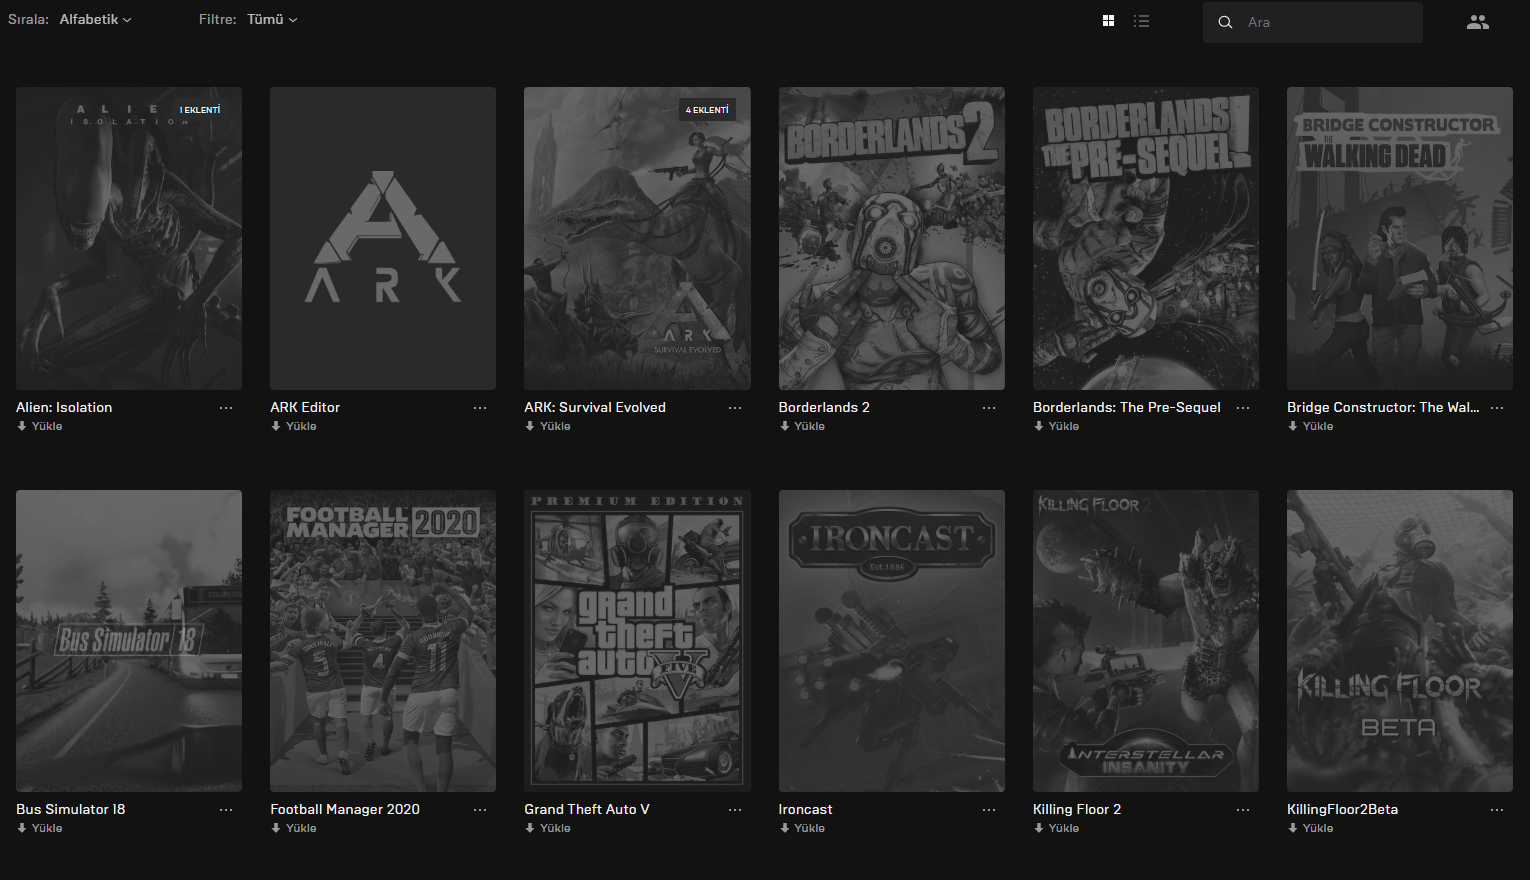Screen dimensions: 1530x880
Task: Open the more options for Killing Floor 2
Action: [1243, 810]
